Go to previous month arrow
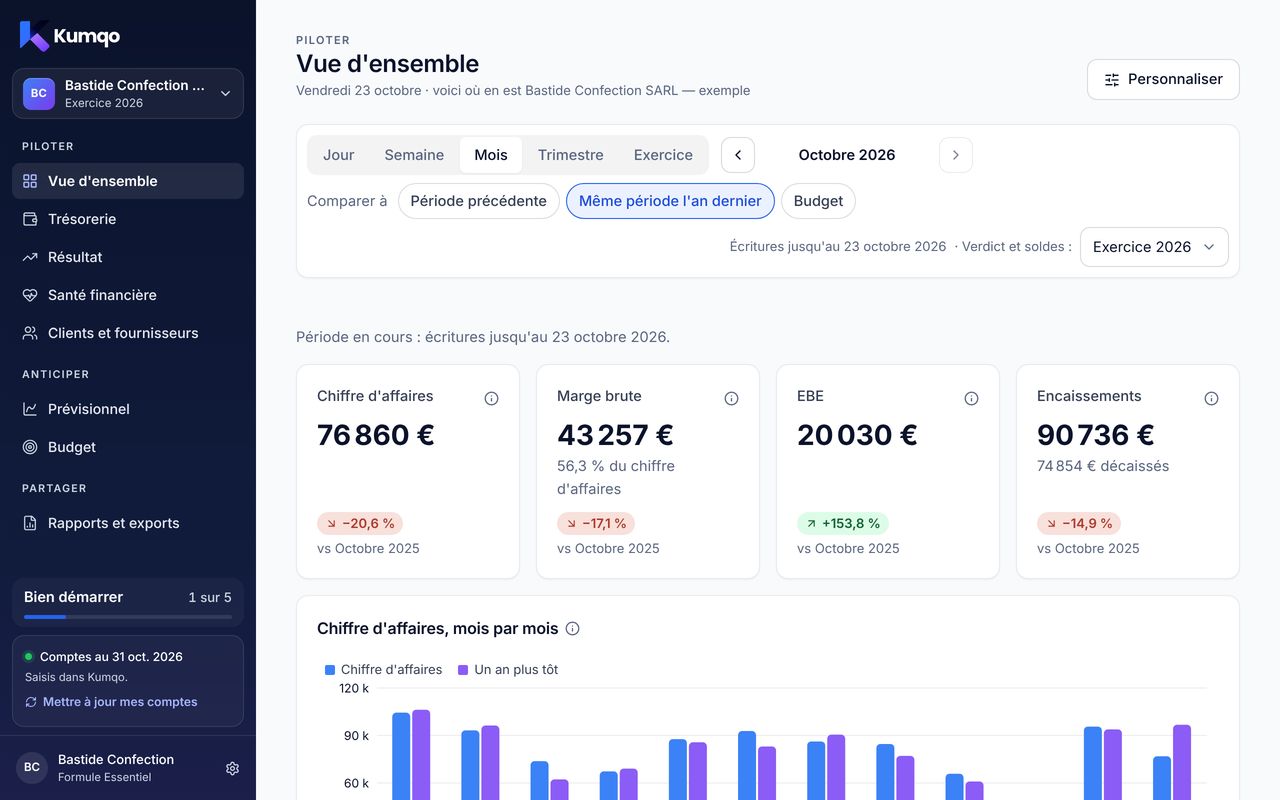This screenshot has height=800, width=1280. (x=738, y=155)
